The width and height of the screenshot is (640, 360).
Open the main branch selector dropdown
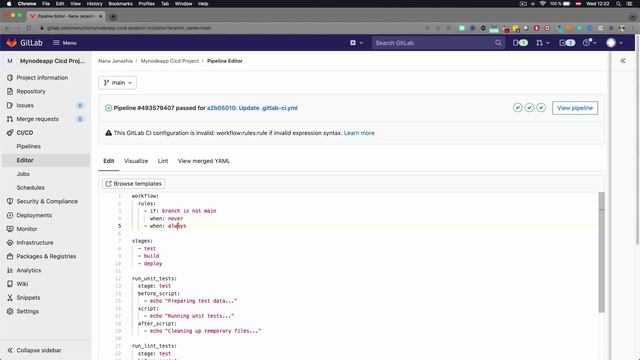click(x=118, y=83)
